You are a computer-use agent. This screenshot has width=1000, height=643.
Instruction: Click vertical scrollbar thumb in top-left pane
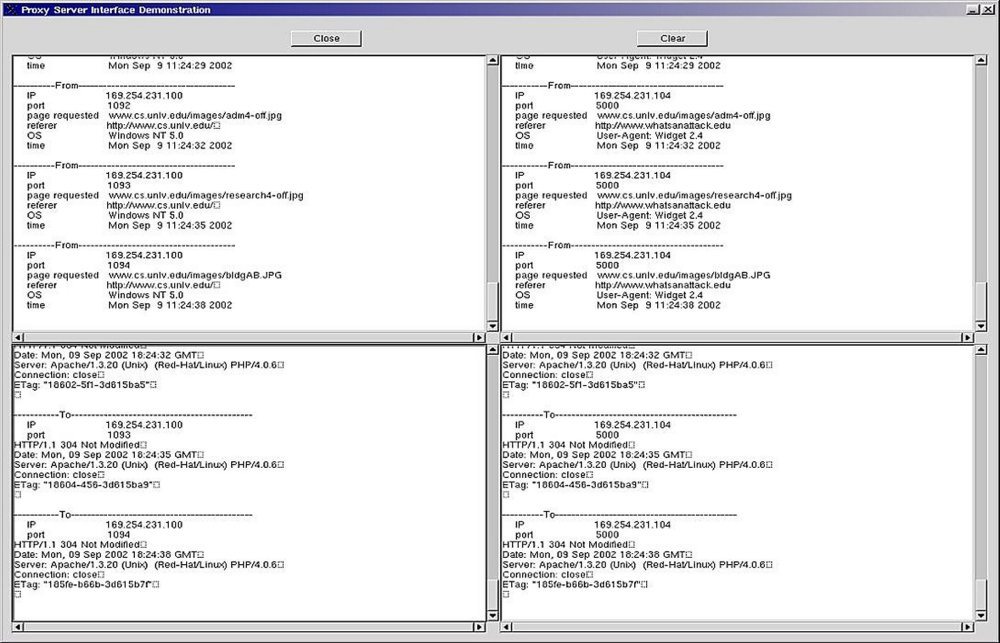click(x=491, y=300)
